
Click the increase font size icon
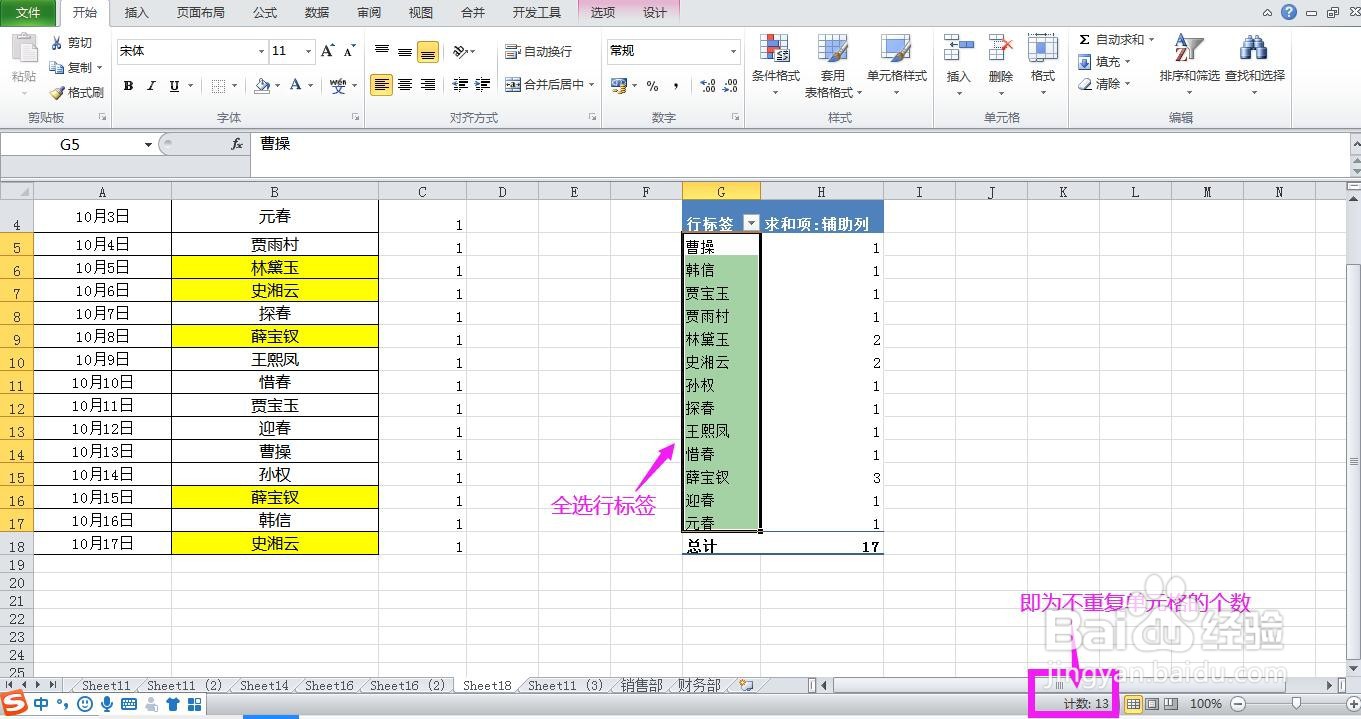(x=327, y=51)
